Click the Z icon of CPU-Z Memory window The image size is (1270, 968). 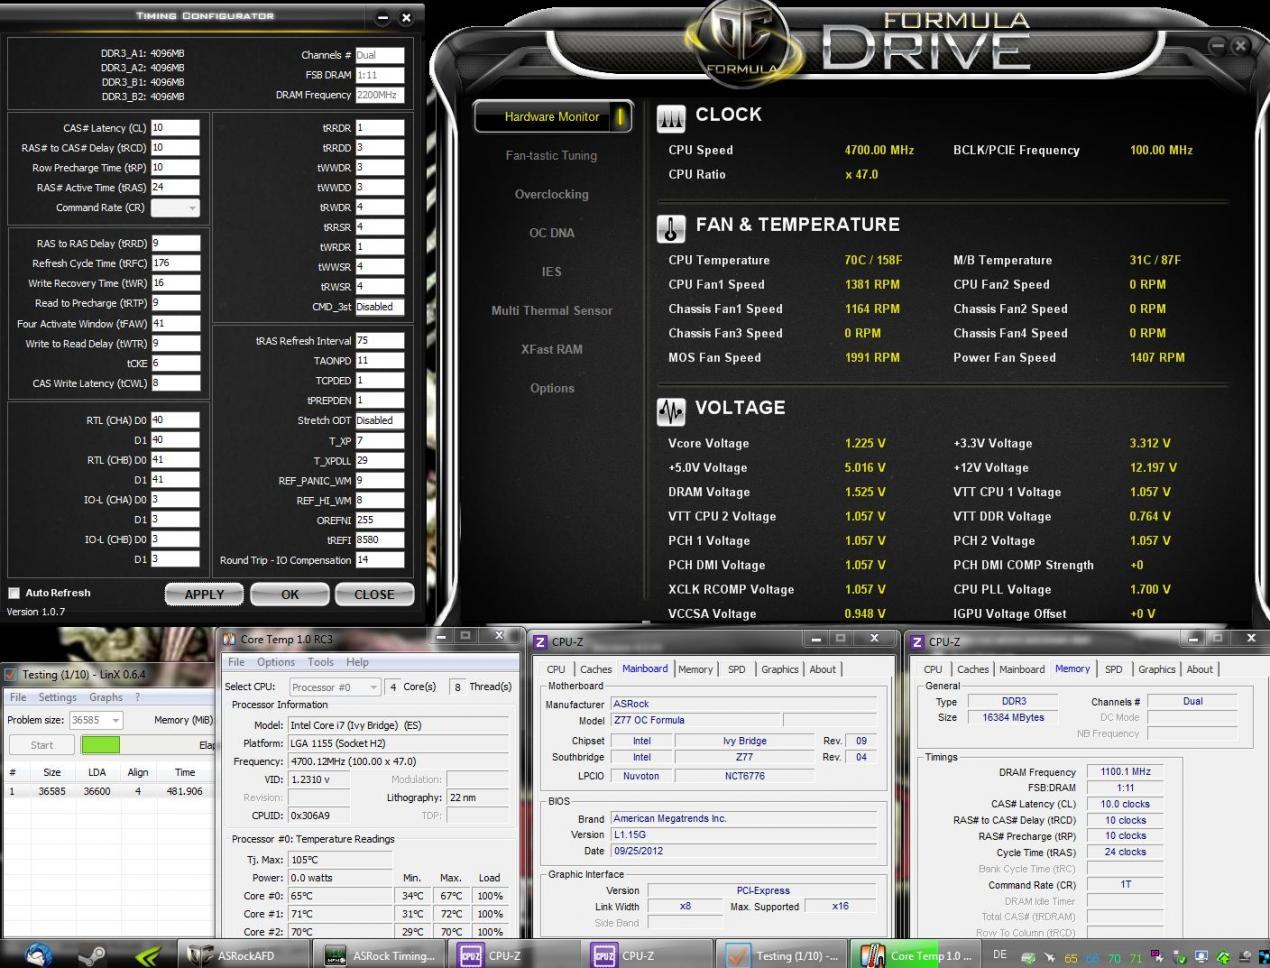[917, 642]
